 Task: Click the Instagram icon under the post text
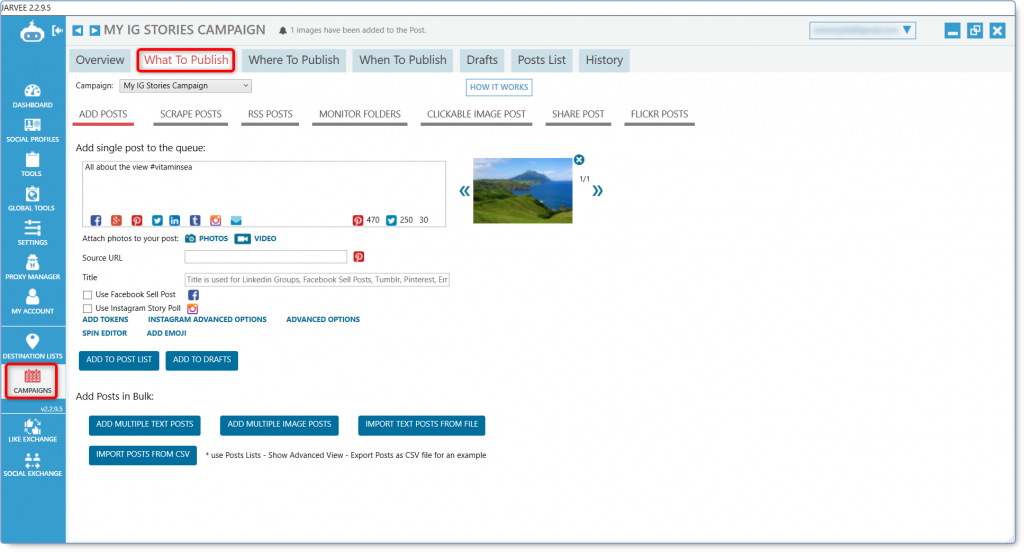(x=216, y=221)
